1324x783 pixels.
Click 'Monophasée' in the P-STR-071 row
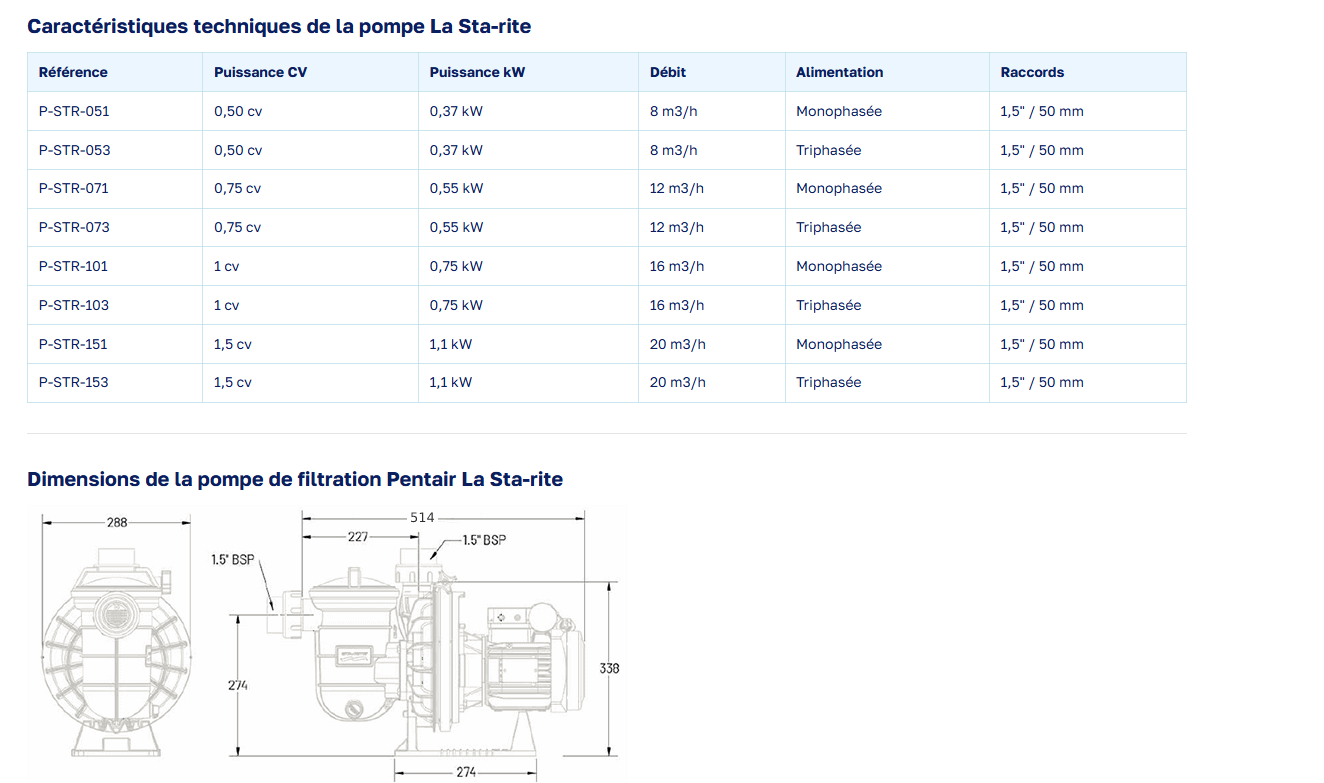pyautogui.click(x=839, y=188)
